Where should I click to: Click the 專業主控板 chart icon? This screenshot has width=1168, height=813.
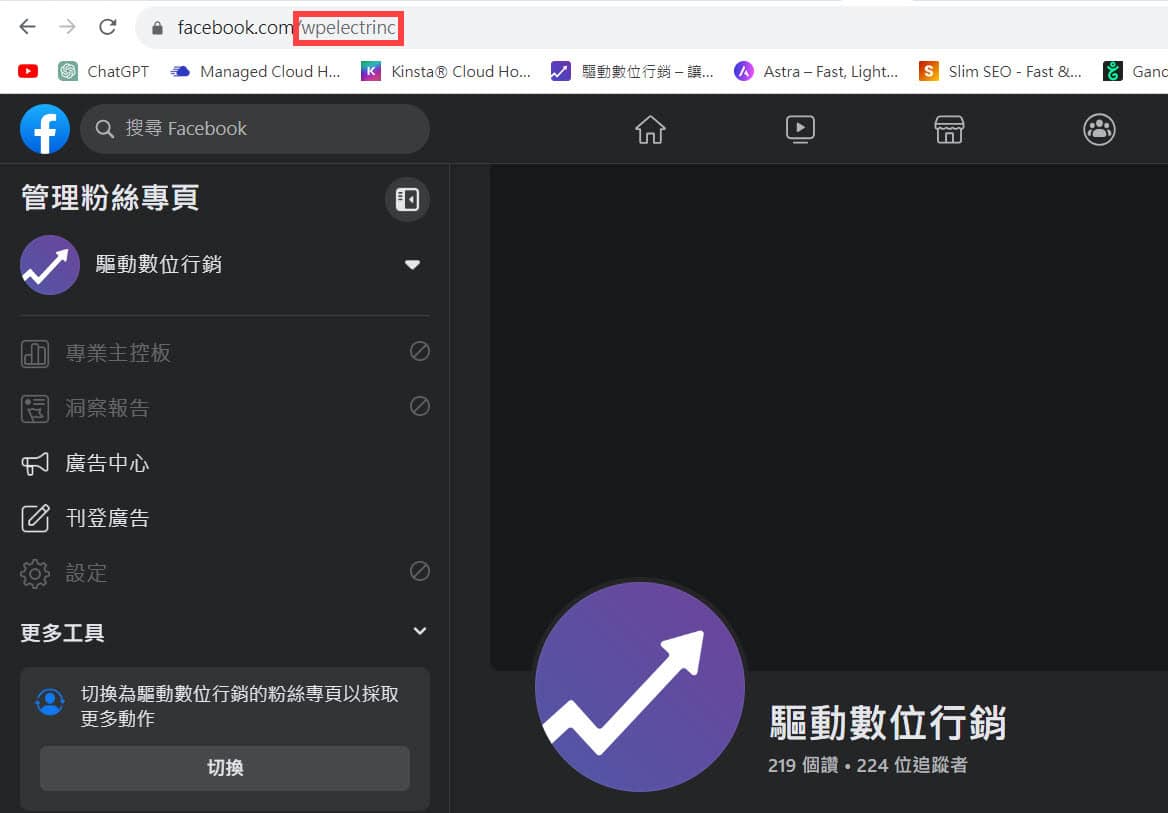[x=35, y=353]
